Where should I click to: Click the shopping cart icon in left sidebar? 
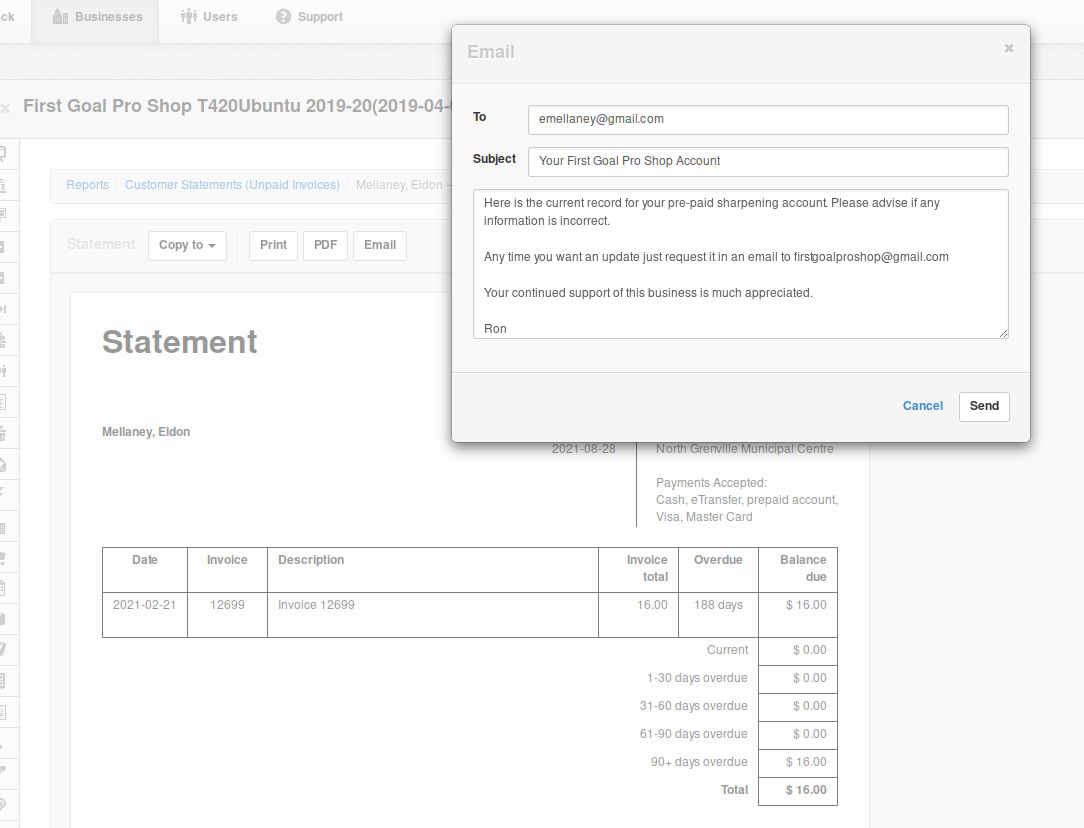pos(3,557)
